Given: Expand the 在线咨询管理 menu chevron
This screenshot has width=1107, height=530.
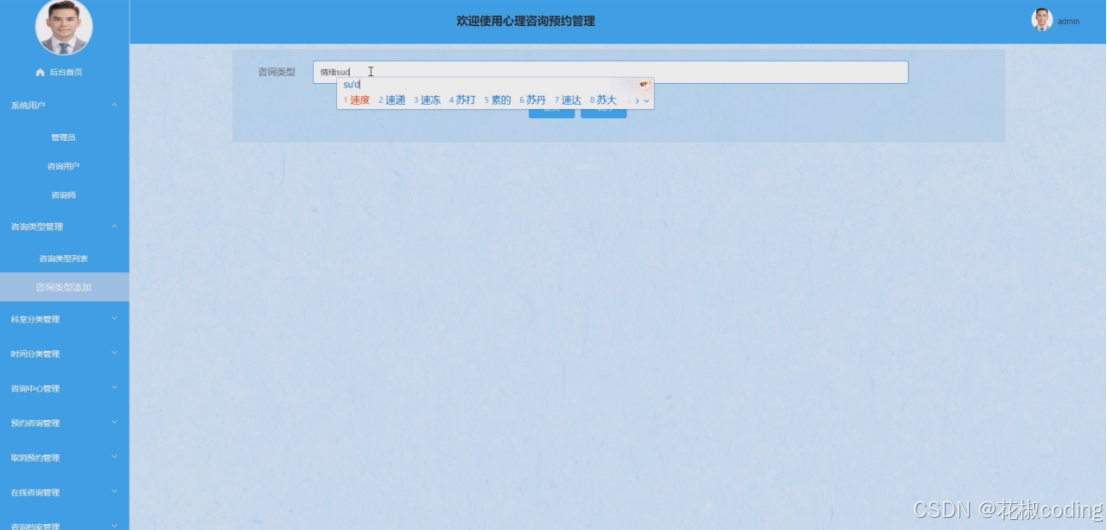Looking at the screenshot, I should click(x=114, y=492).
